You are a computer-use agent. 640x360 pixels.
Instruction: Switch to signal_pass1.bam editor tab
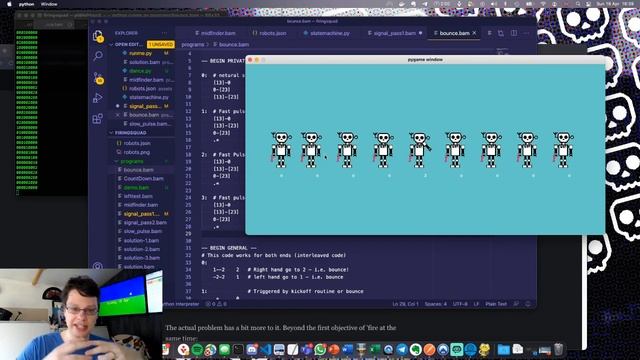pos(395,33)
